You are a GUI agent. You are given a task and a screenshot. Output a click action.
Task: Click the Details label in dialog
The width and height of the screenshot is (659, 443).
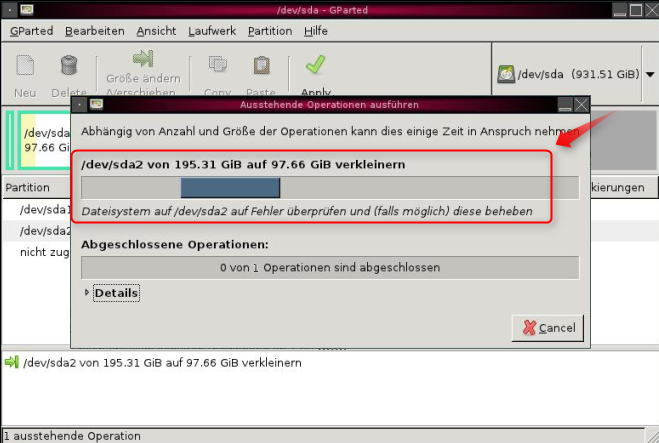click(116, 293)
